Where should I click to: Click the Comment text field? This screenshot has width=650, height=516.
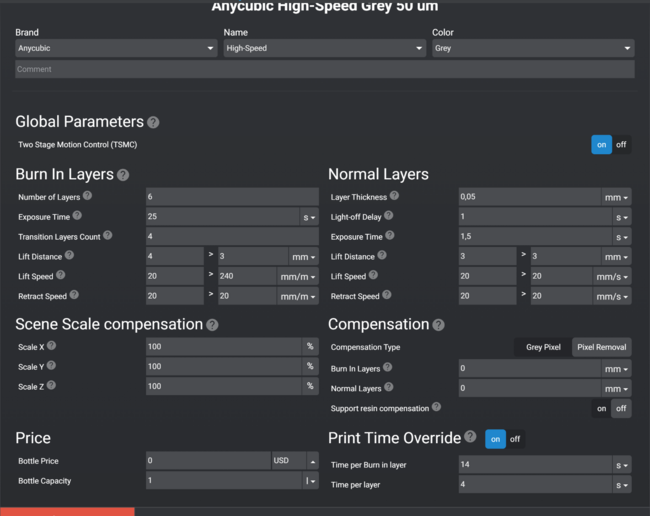[324, 69]
